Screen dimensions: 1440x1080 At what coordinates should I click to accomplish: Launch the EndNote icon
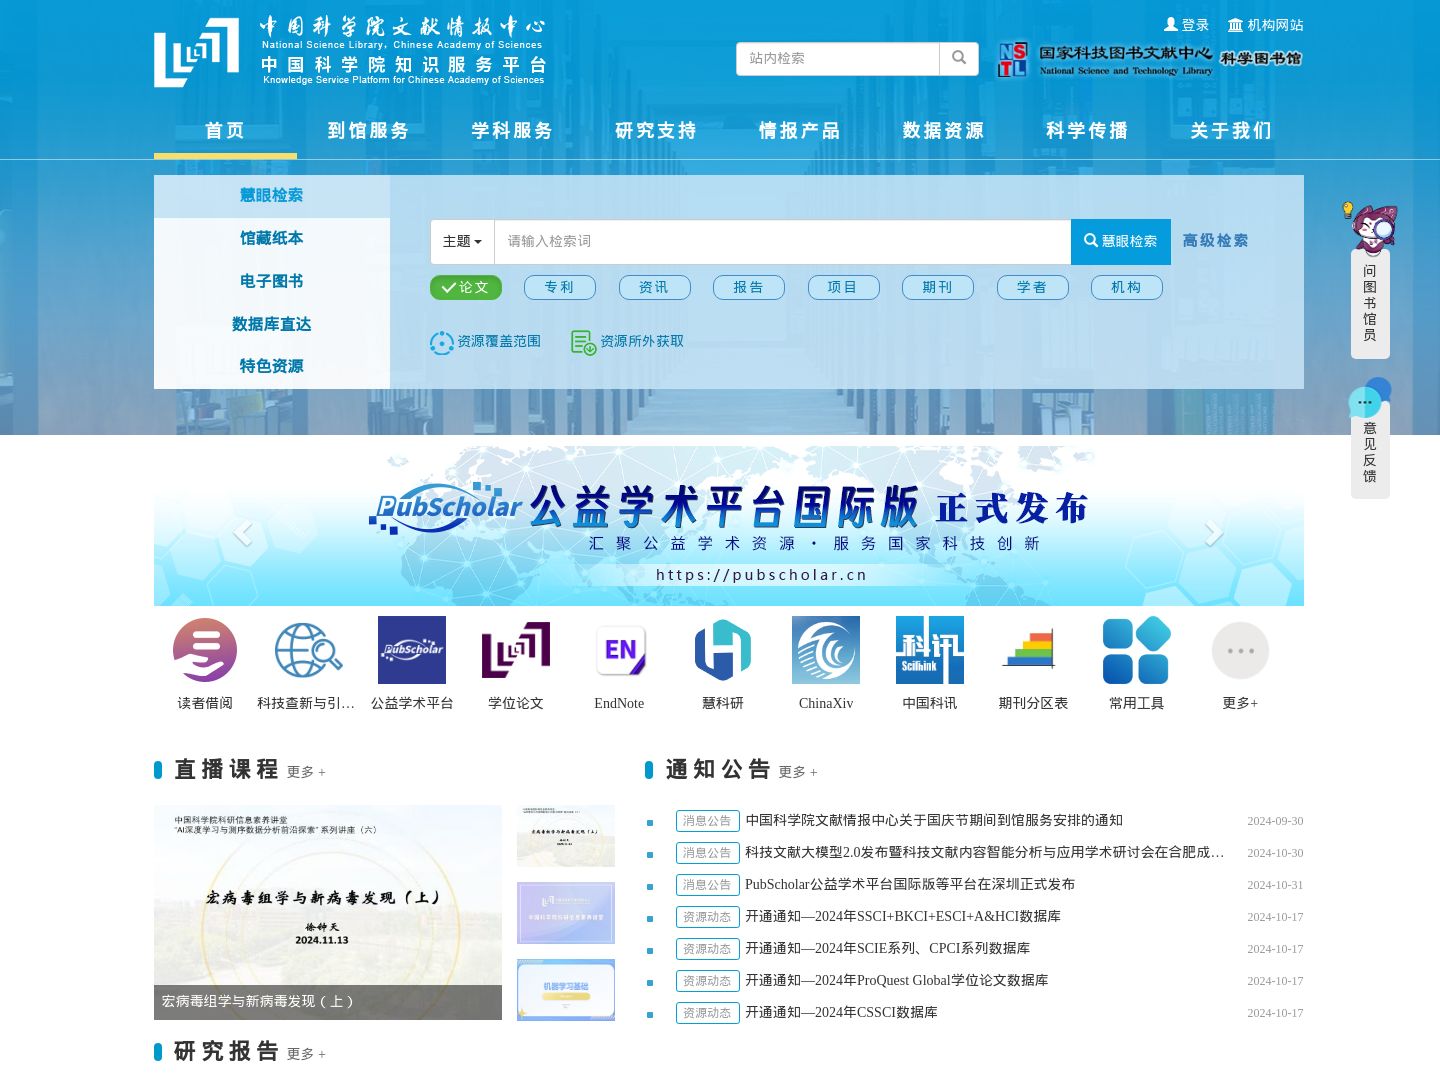click(x=620, y=650)
